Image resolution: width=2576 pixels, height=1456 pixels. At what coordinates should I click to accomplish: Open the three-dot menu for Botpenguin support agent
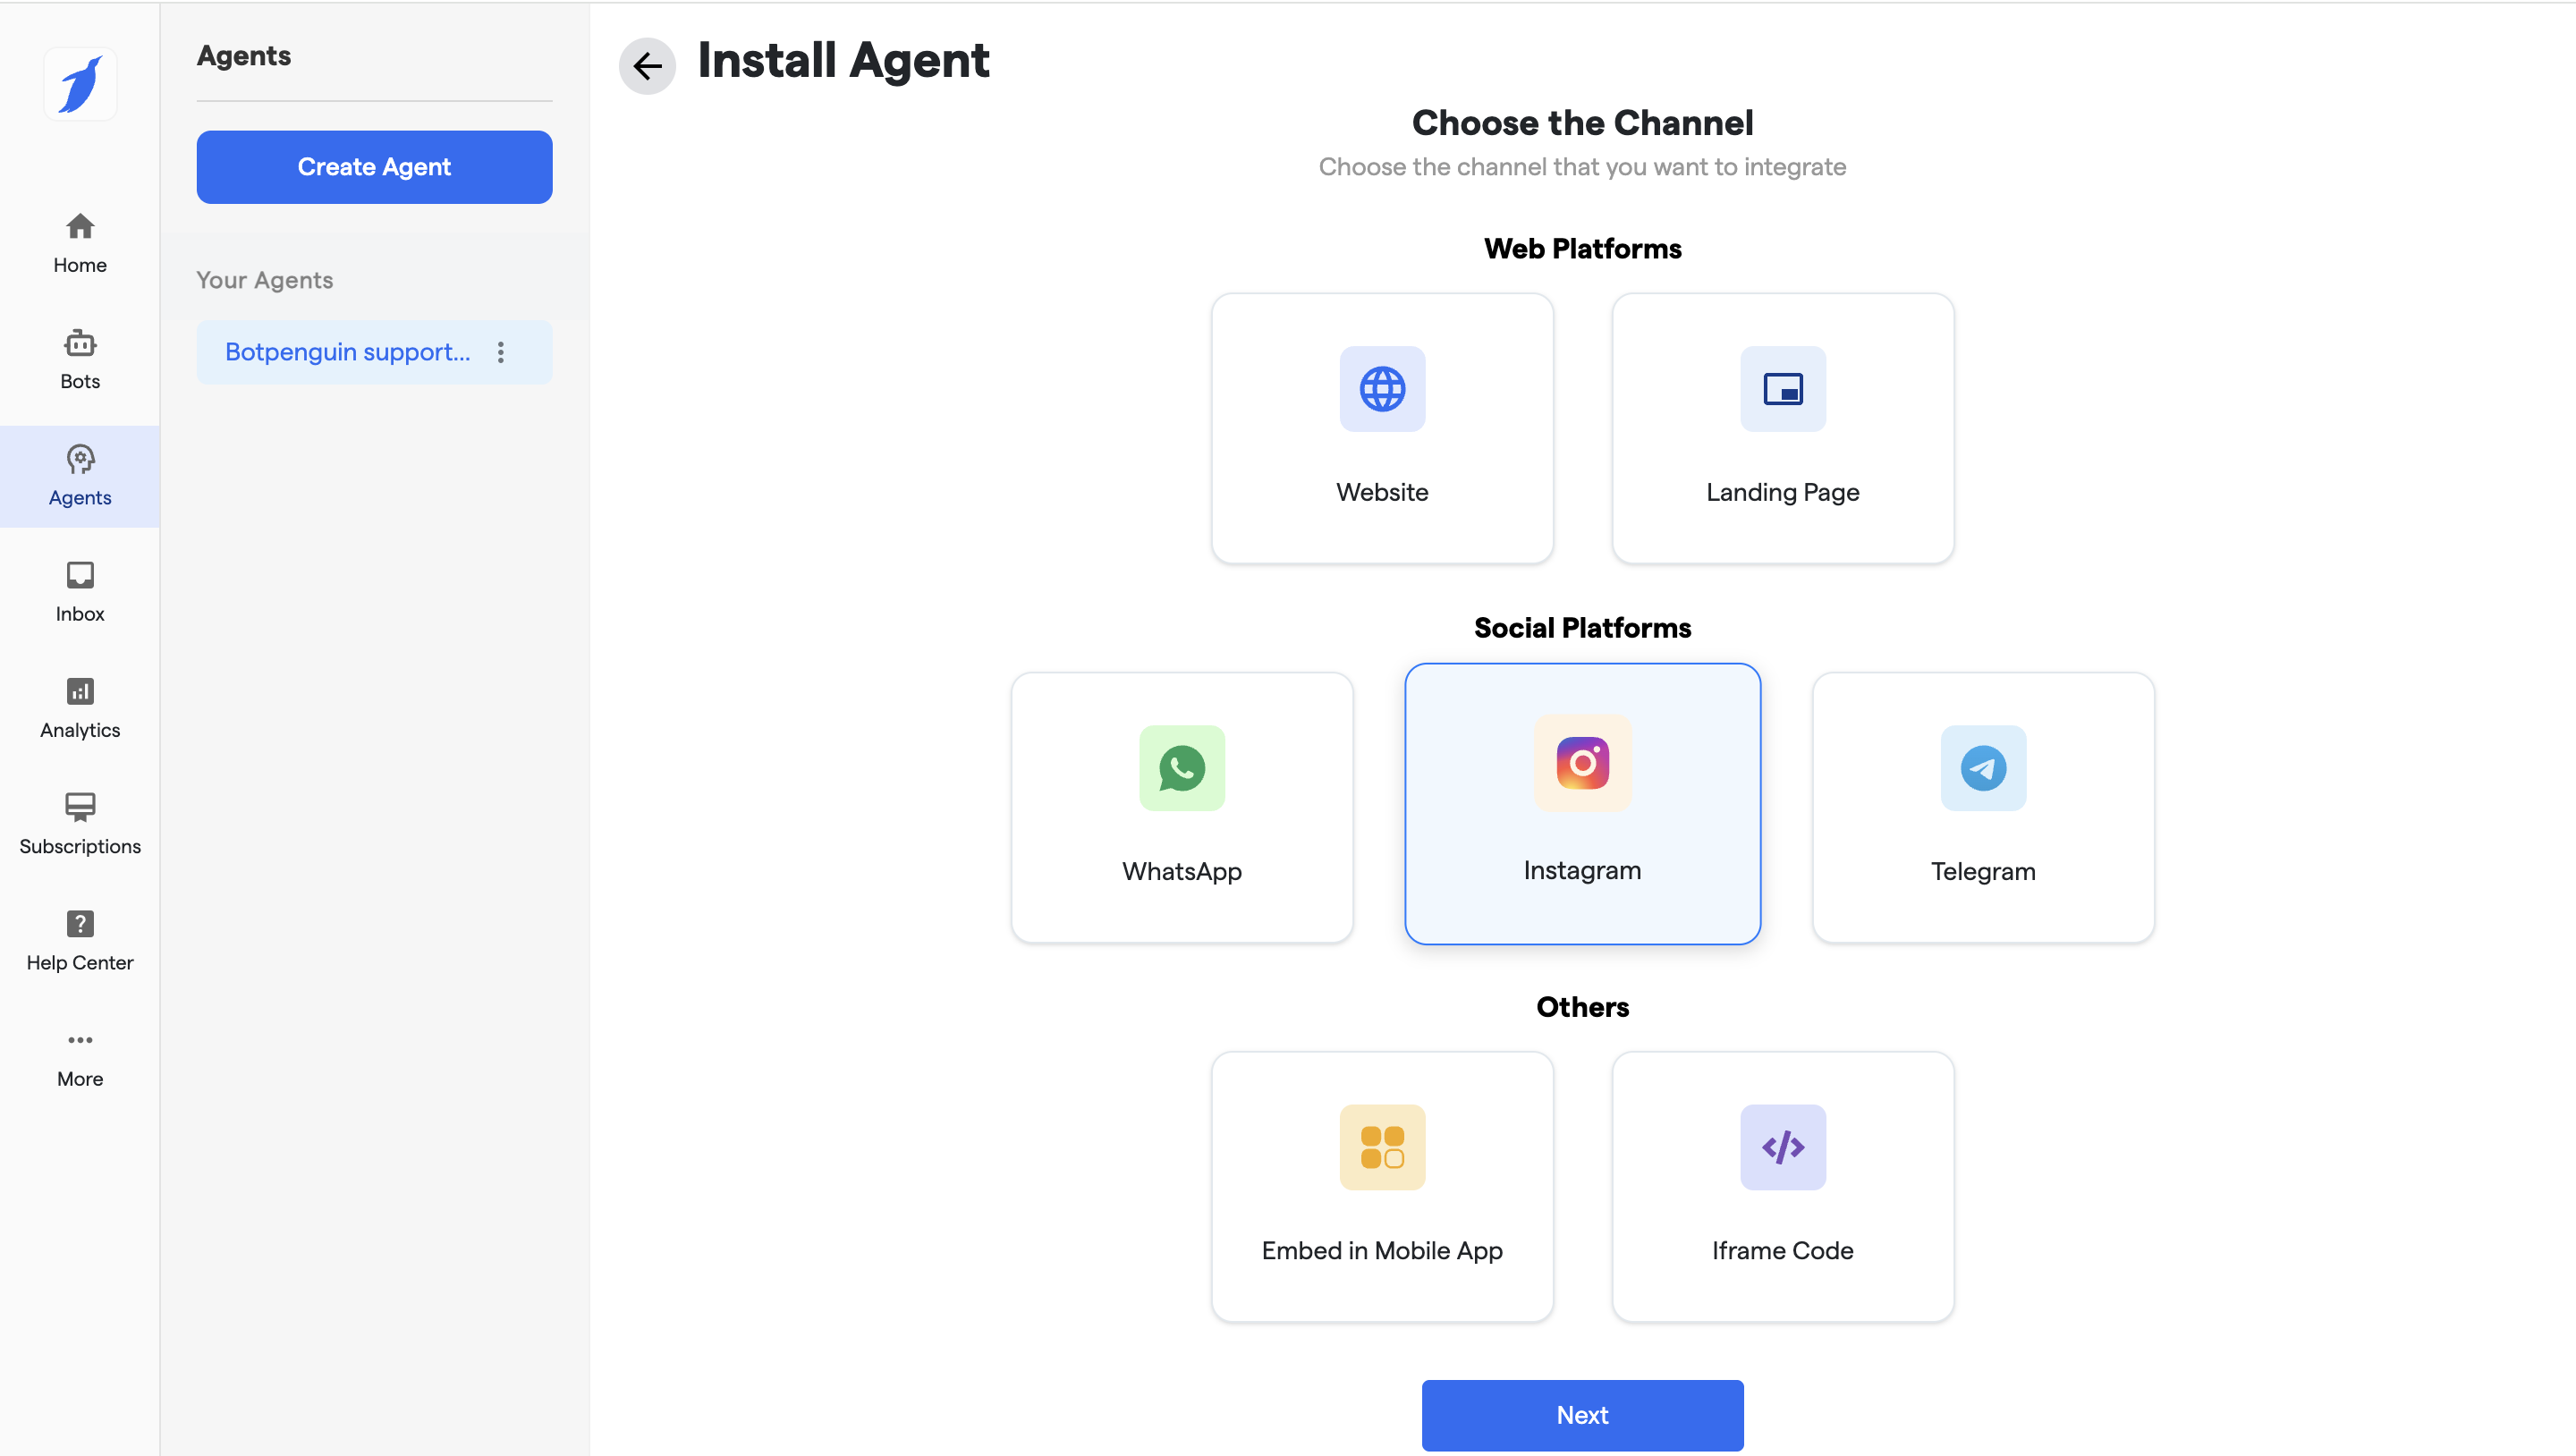pyautogui.click(x=501, y=352)
